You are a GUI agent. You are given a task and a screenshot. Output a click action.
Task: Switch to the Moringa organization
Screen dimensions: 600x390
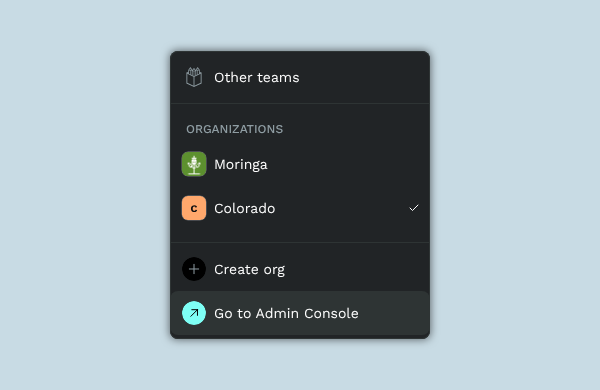300,164
